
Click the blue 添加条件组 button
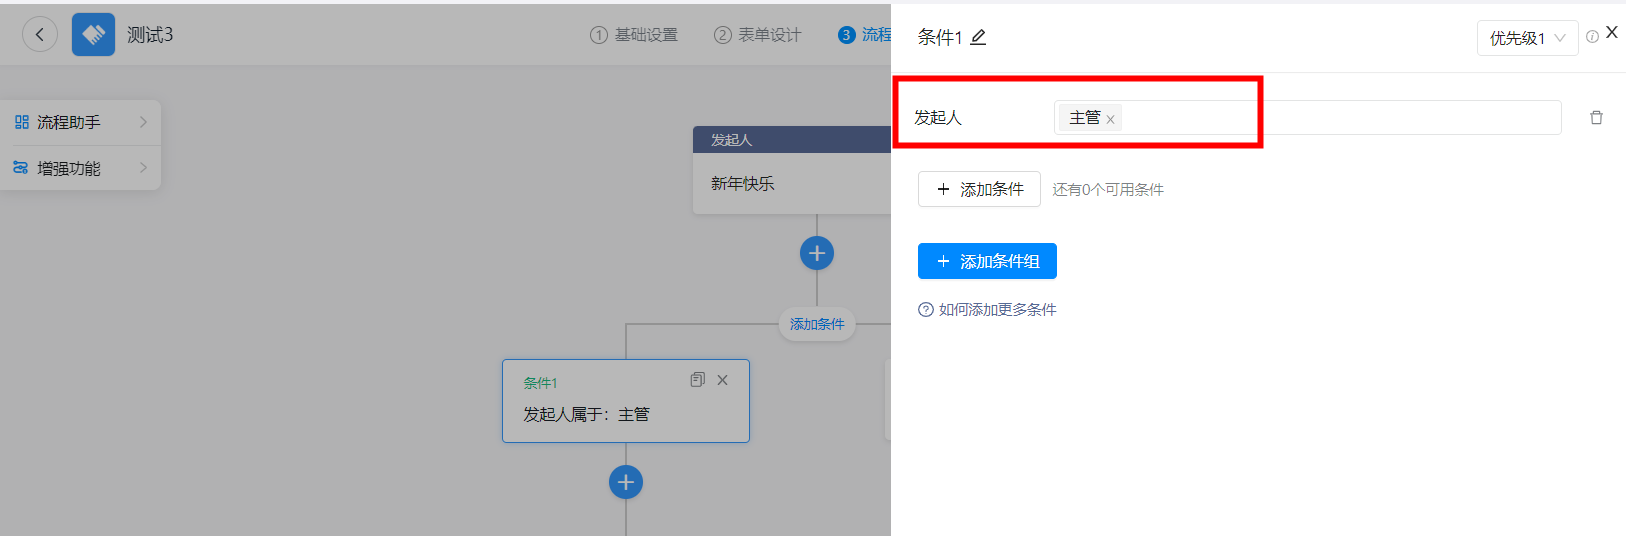click(x=987, y=261)
